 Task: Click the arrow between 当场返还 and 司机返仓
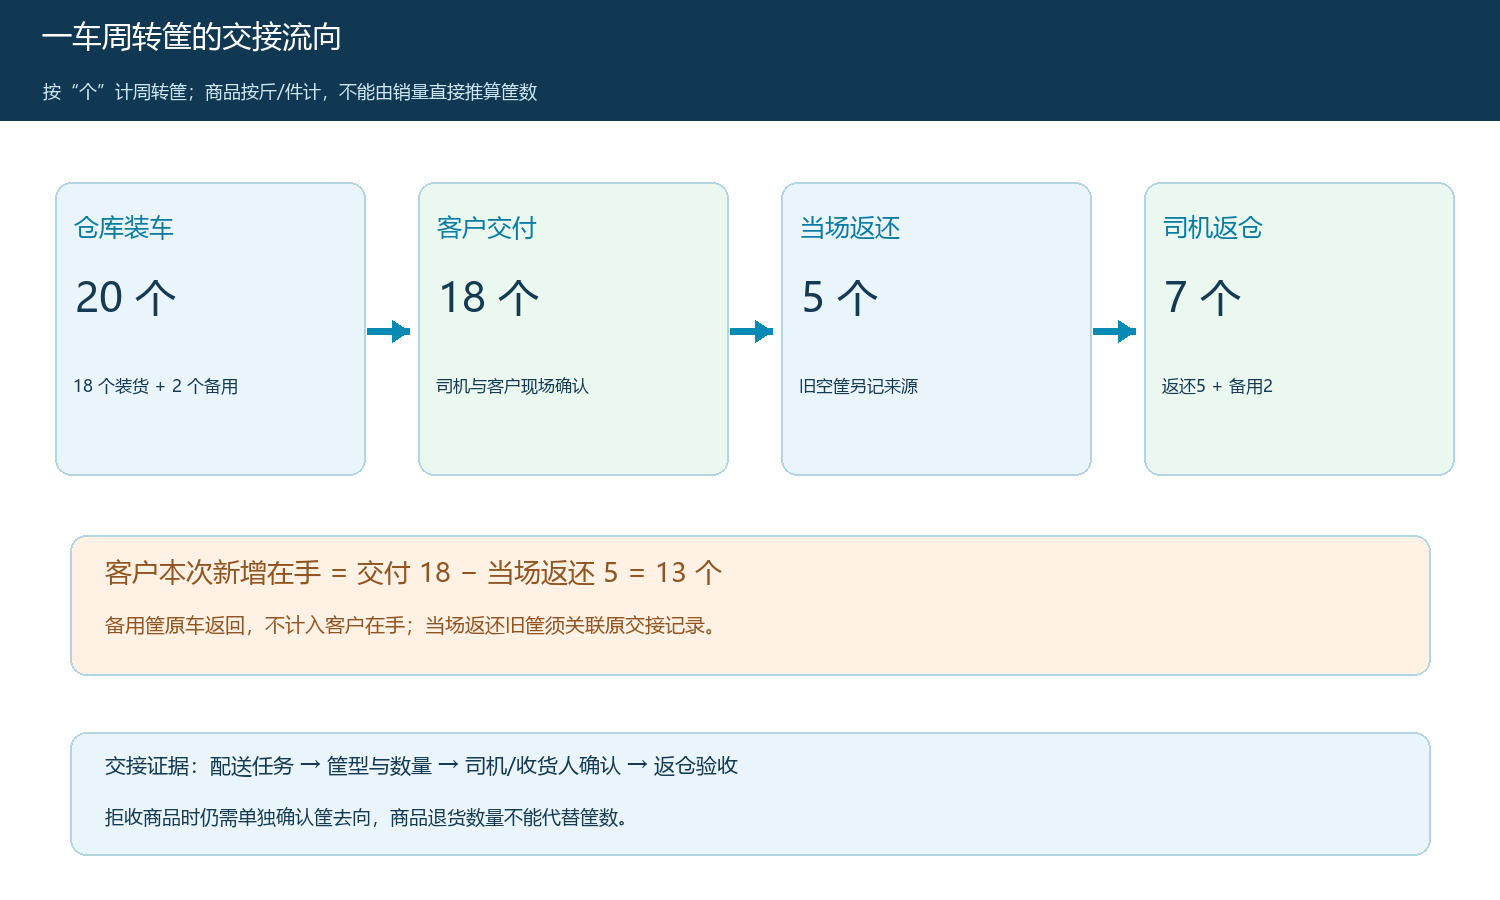(1115, 331)
